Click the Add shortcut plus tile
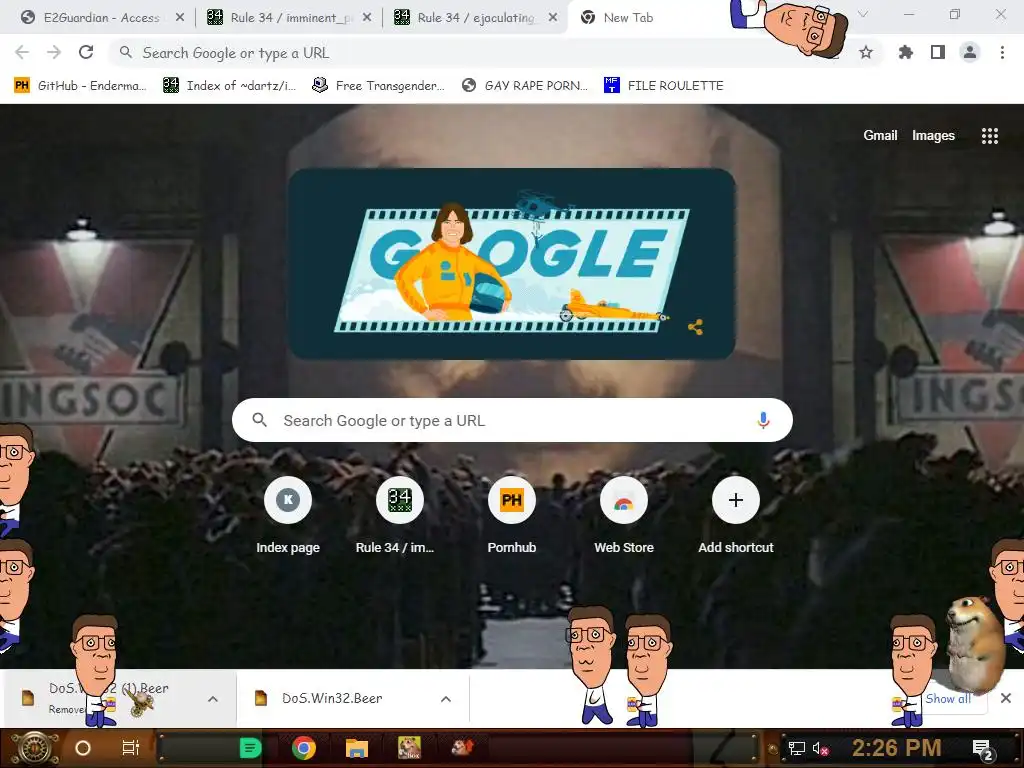 pyautogui.click(x=736, y=516)
